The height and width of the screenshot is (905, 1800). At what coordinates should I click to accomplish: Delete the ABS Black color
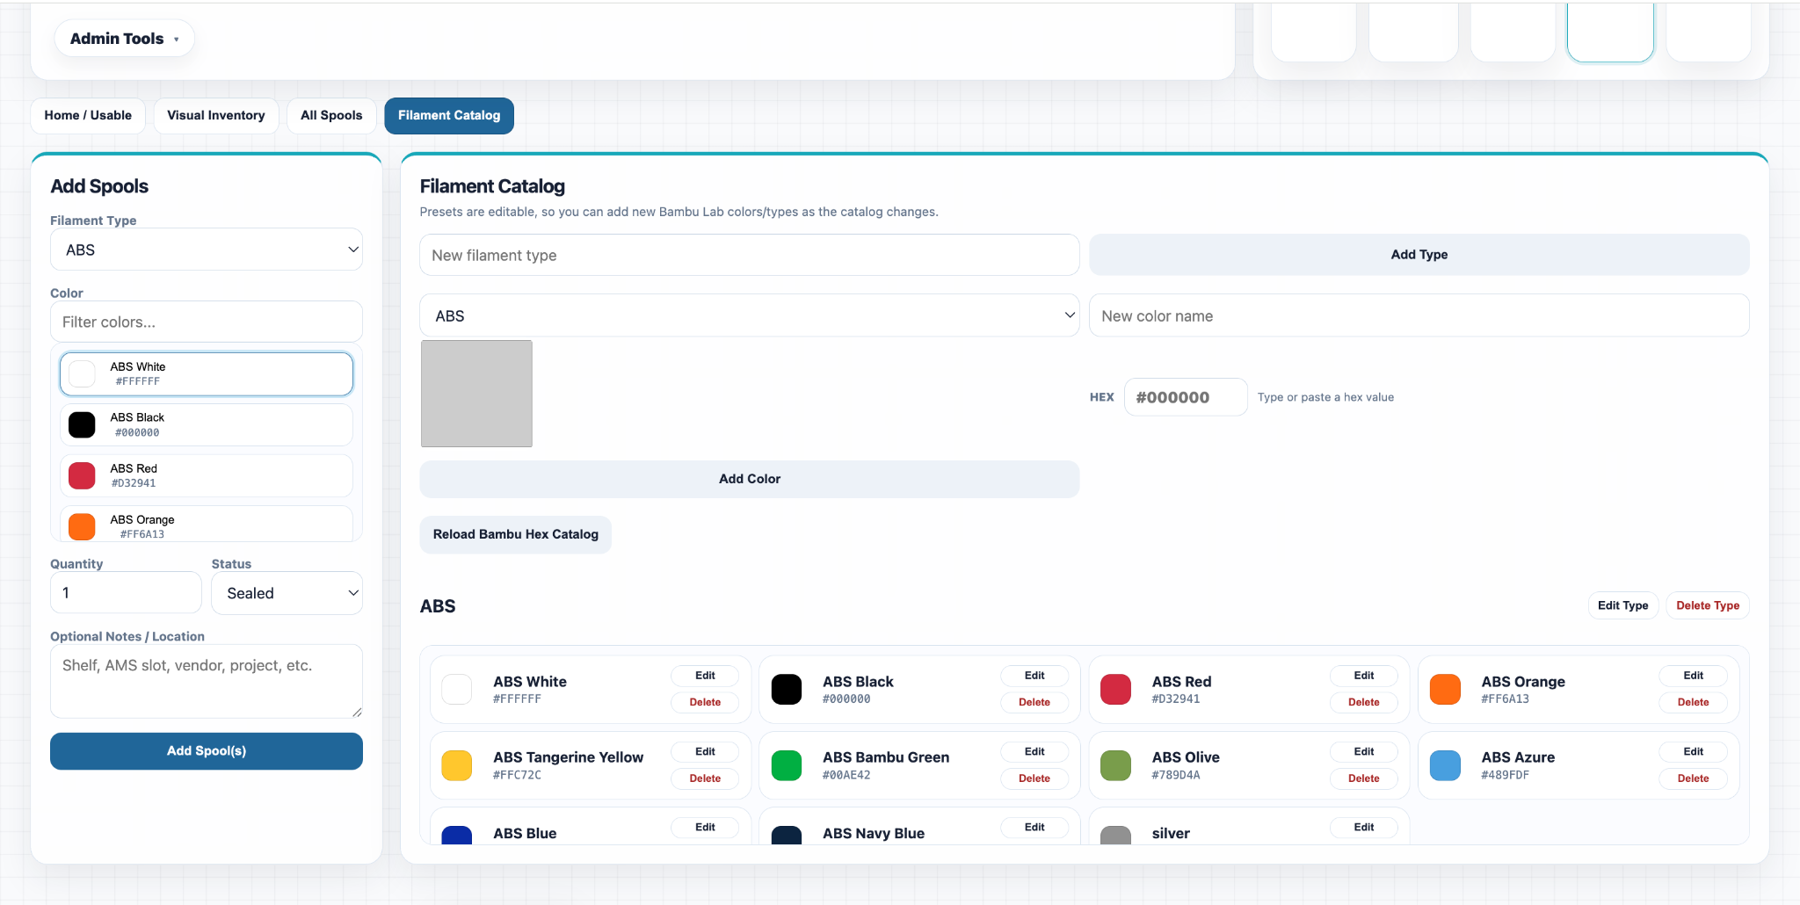[x=1034, y=702]
